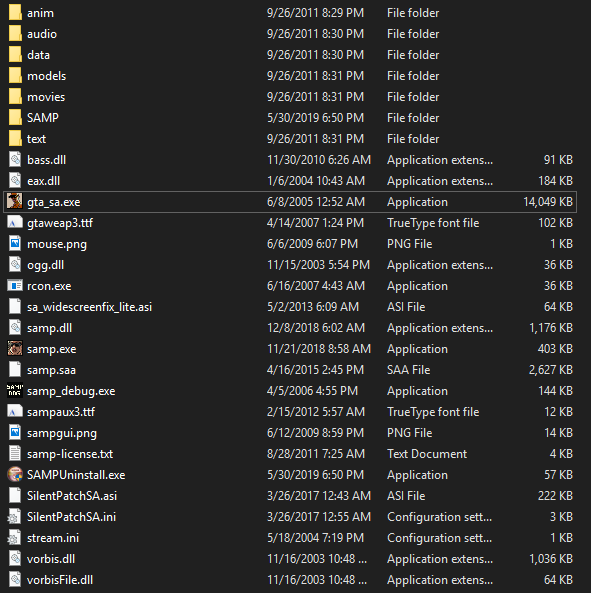
Task: Click the date 6/8/2005 12:52 AM
Action: point(316,202)
